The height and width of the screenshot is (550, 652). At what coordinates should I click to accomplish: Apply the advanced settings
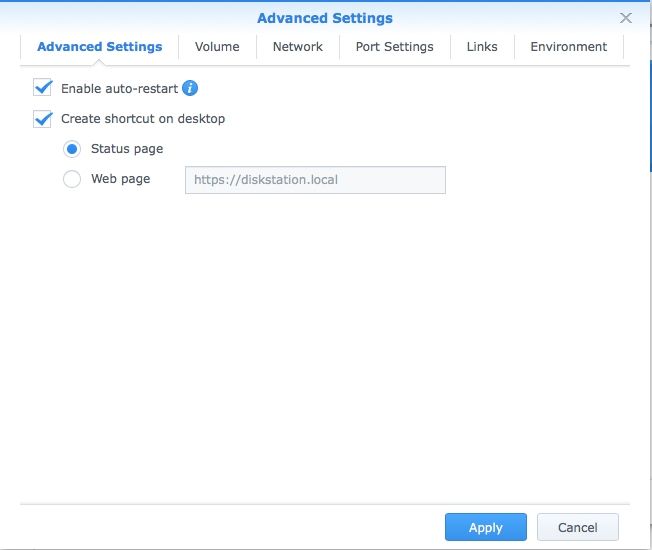click(486, 527)
